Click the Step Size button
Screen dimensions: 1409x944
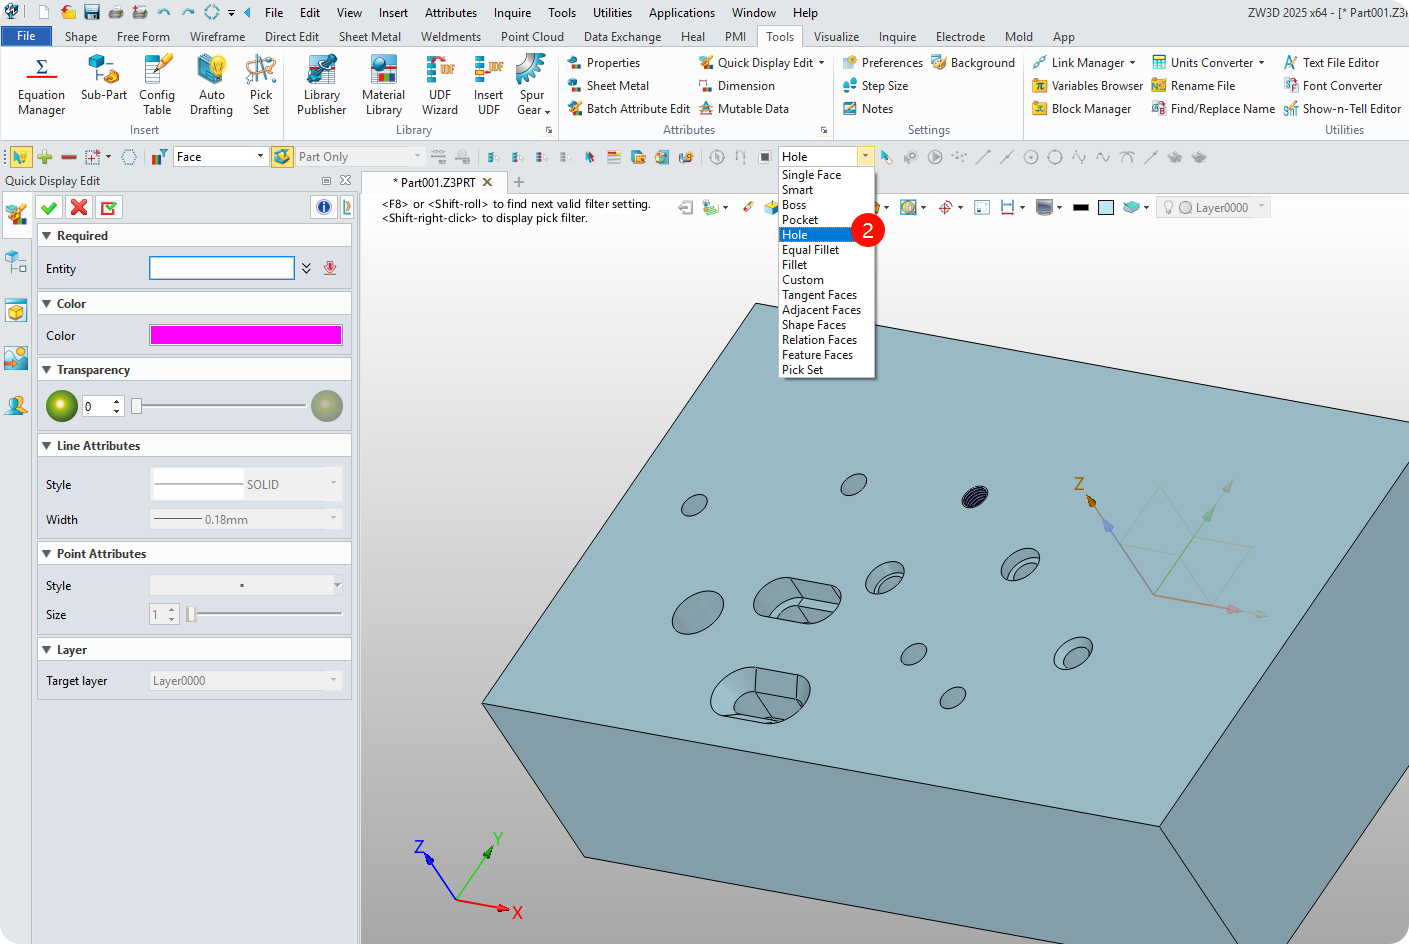click(875, 86)
